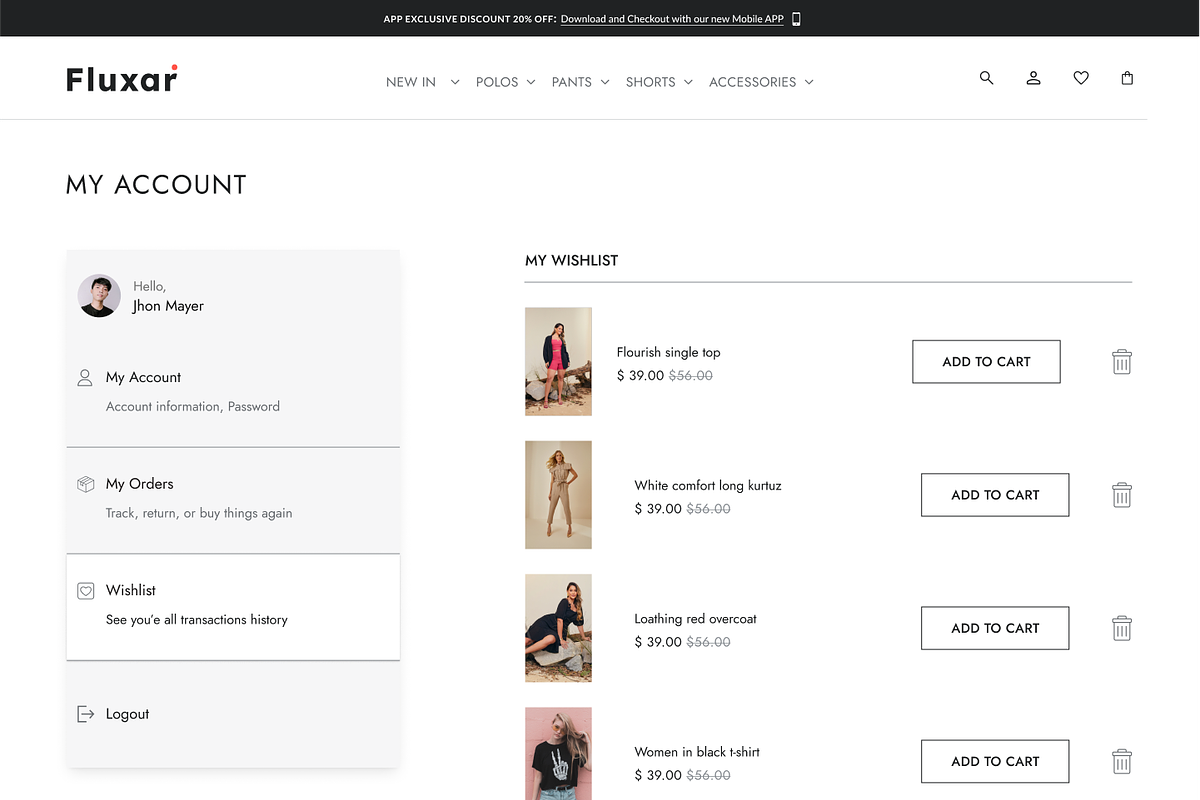Click the Loathing red overcoat product name

coord(695,619)
